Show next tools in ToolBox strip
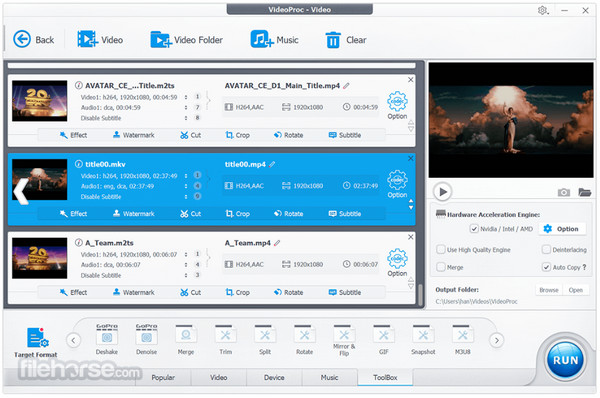This screenshot has height=398, width=600. point(496,340)
